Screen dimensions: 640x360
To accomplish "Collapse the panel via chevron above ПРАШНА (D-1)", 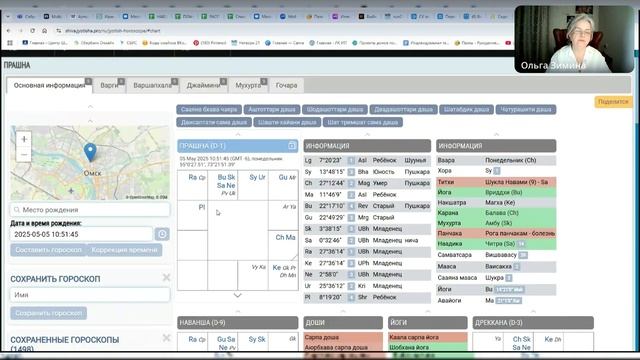I will click(x=238, y=134).
